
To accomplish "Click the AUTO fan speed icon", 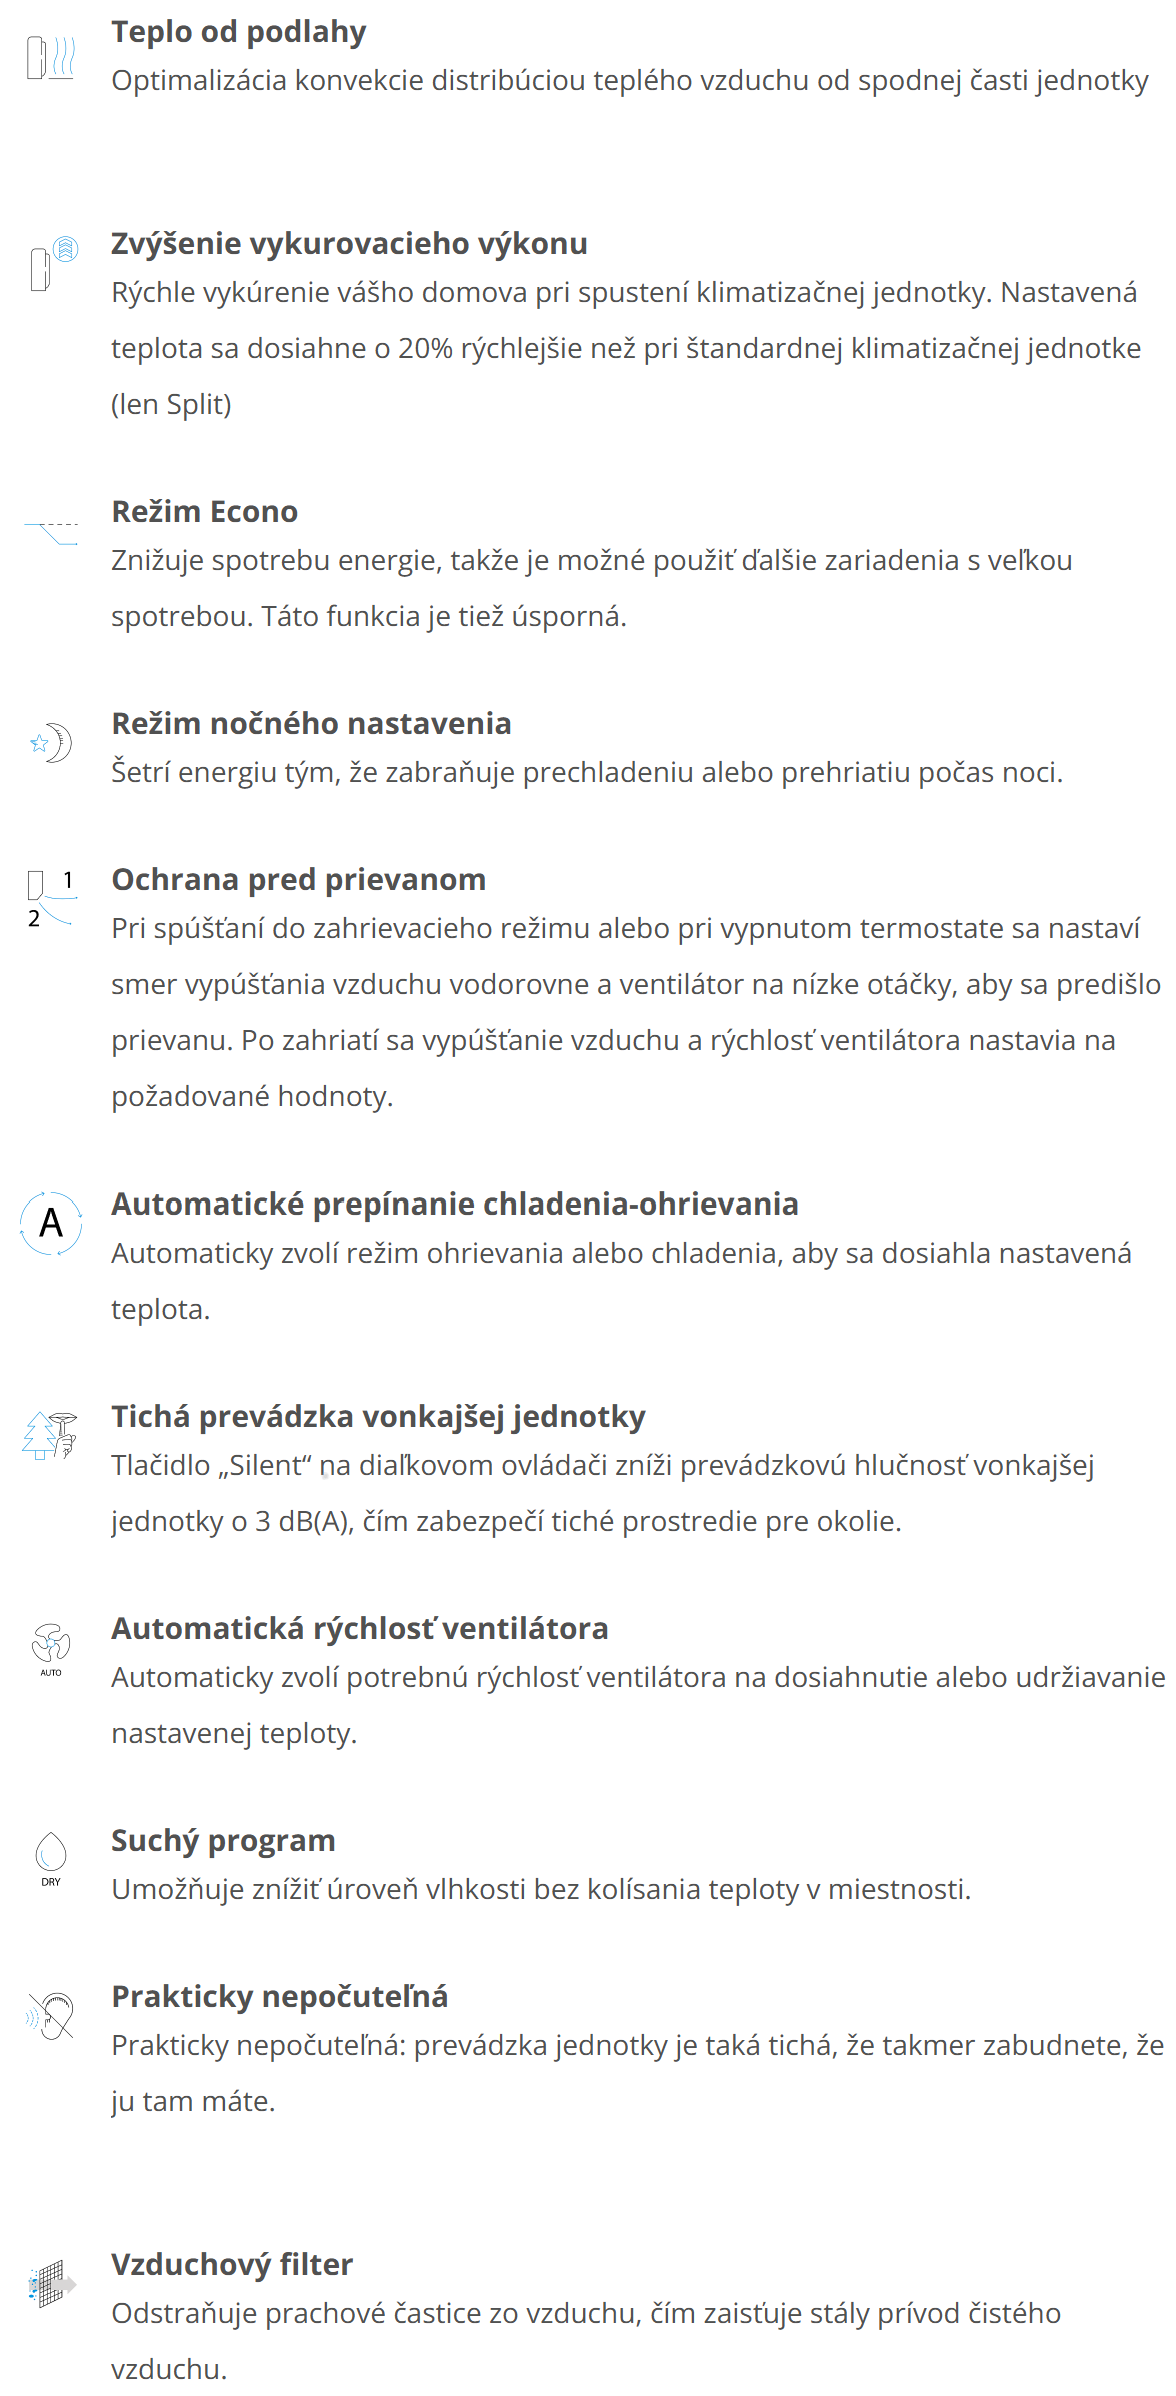I will 51,1648.
